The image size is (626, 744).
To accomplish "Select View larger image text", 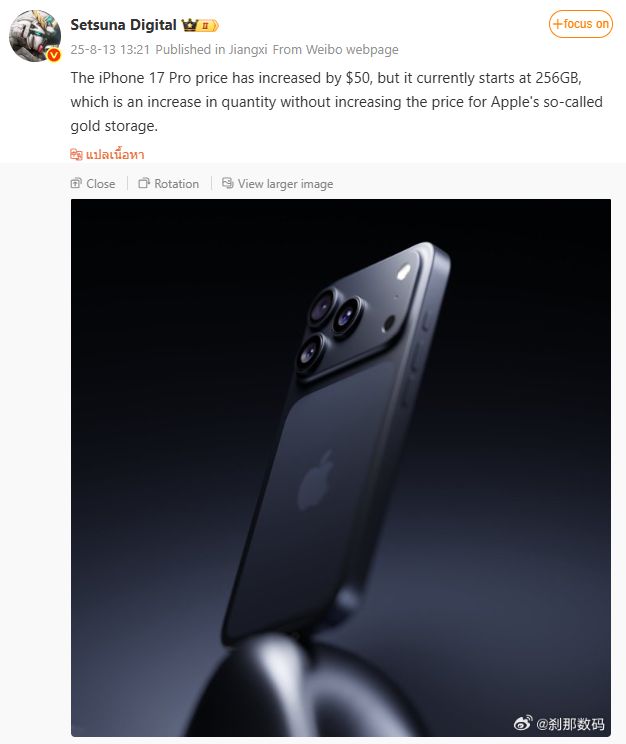I will tap(285, 184).
